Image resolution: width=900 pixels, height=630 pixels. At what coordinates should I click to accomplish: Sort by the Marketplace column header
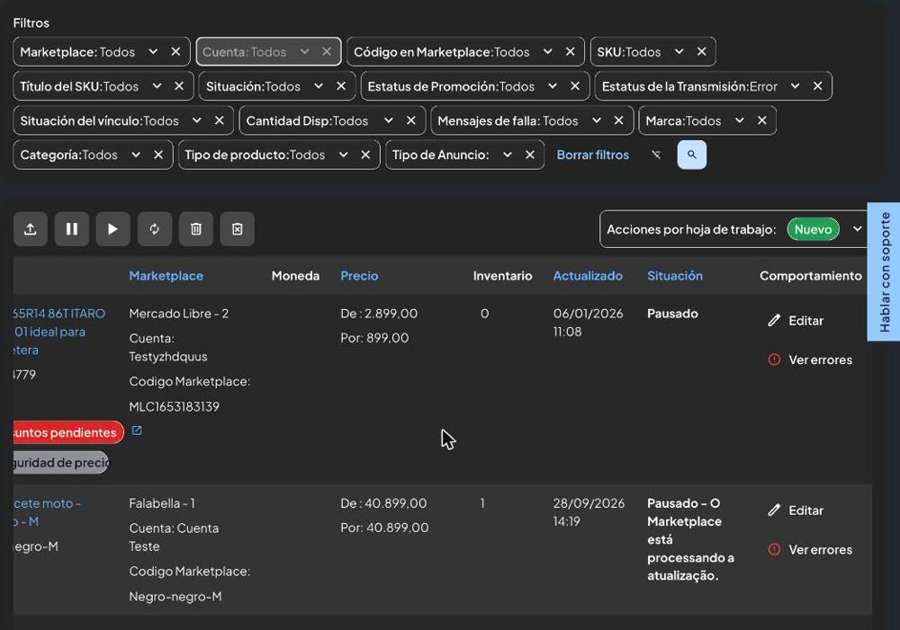(166, 275)
